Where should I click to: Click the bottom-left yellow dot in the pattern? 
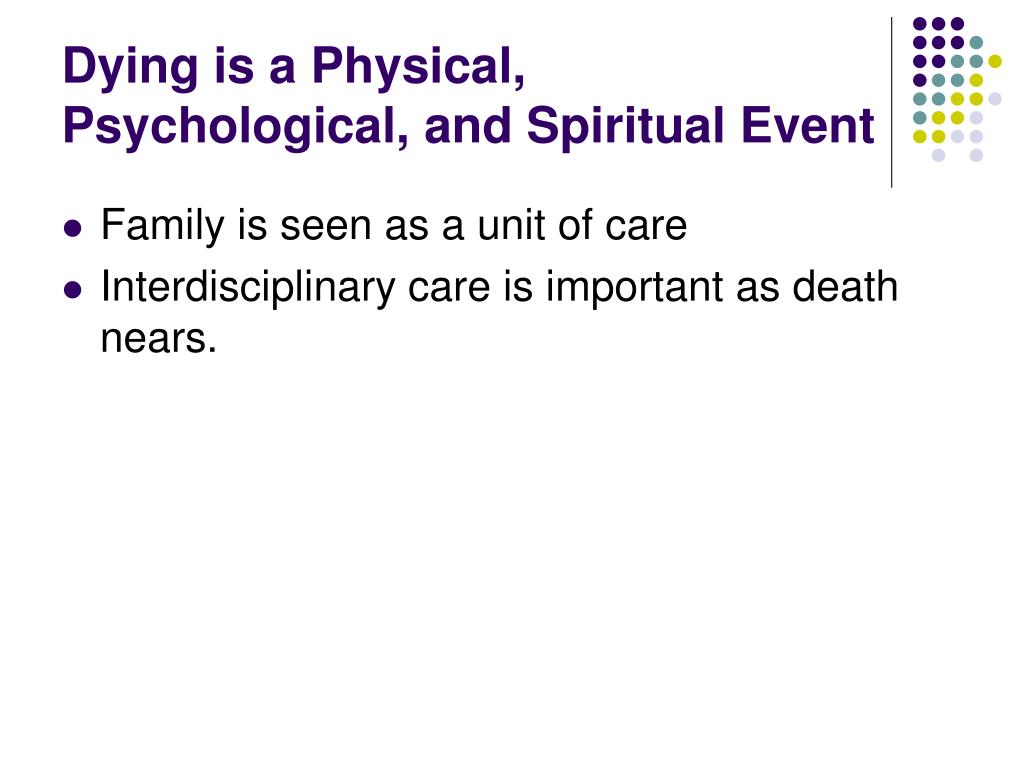[920, 136]
